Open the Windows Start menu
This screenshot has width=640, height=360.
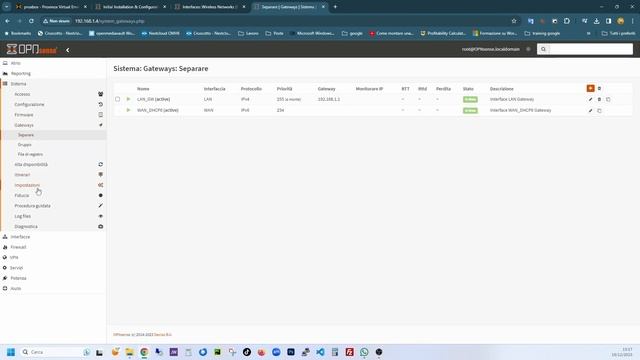[11, 352]
